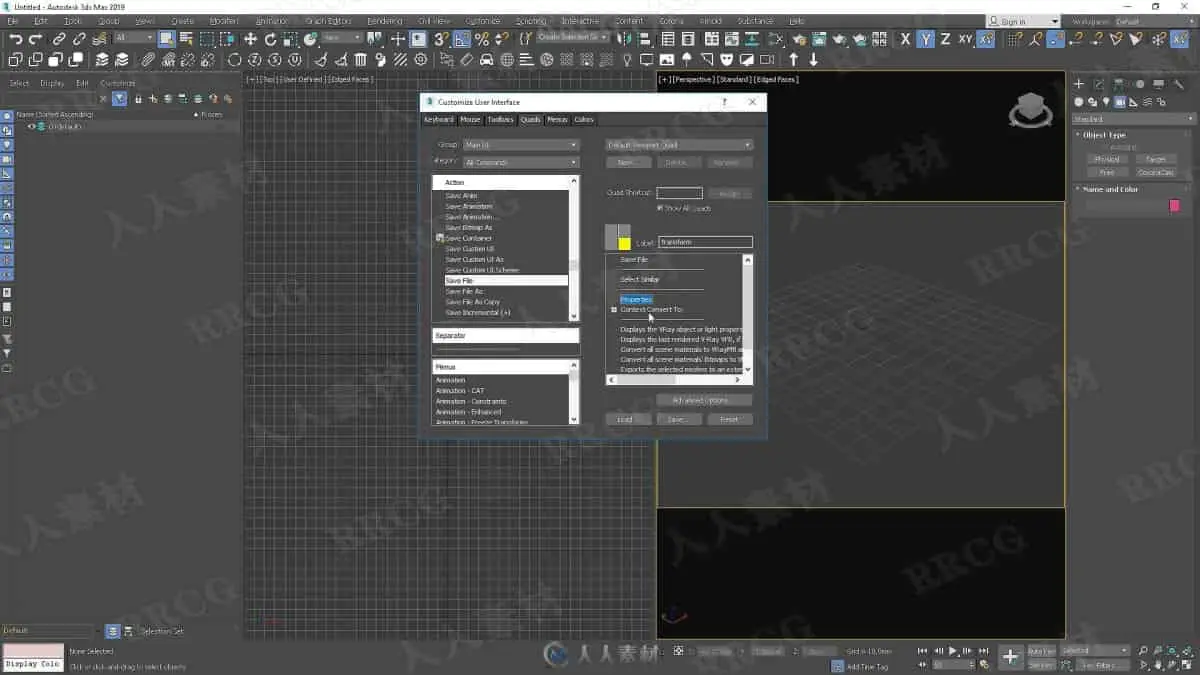Click the pink object color swatch

pos(1174,205)
